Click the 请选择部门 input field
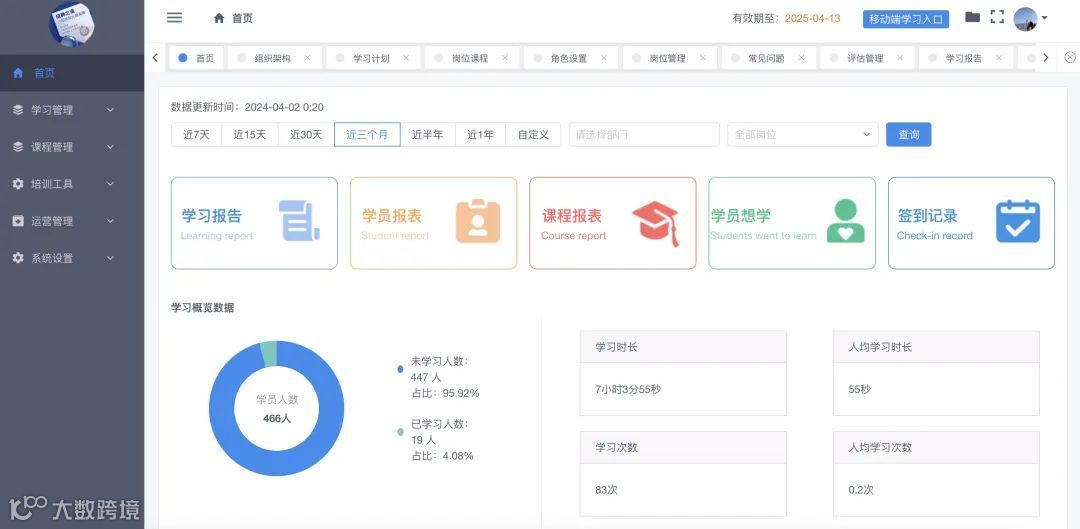Image resolution: width=1080 pixels, height=529 pixels. [644, 135]
